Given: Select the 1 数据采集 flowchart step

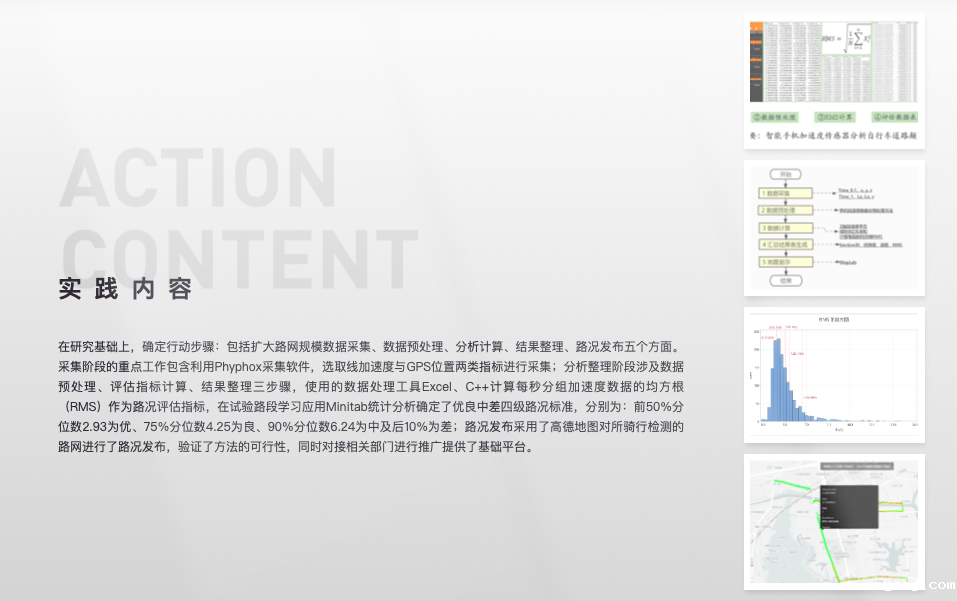Looking at the screenshot, I should [786, 192].
